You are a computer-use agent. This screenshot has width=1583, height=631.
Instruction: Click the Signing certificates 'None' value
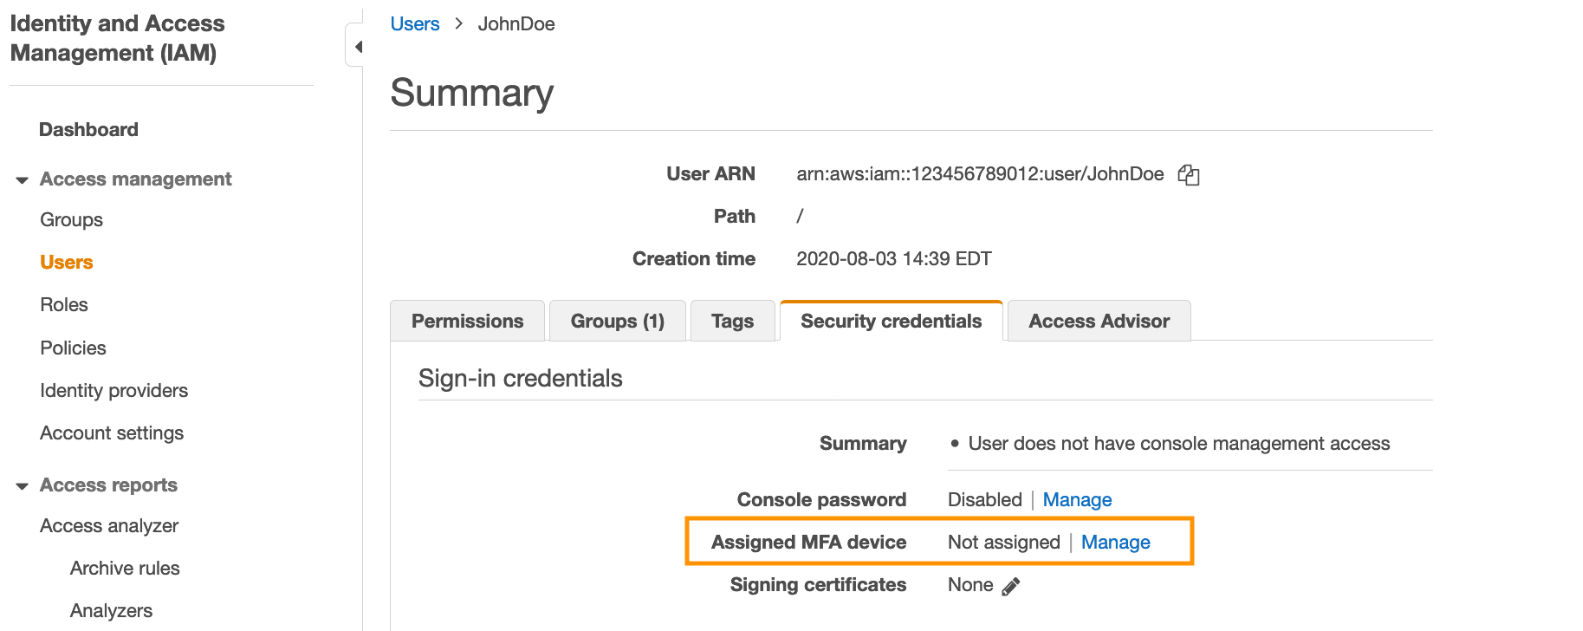(970, 585)
